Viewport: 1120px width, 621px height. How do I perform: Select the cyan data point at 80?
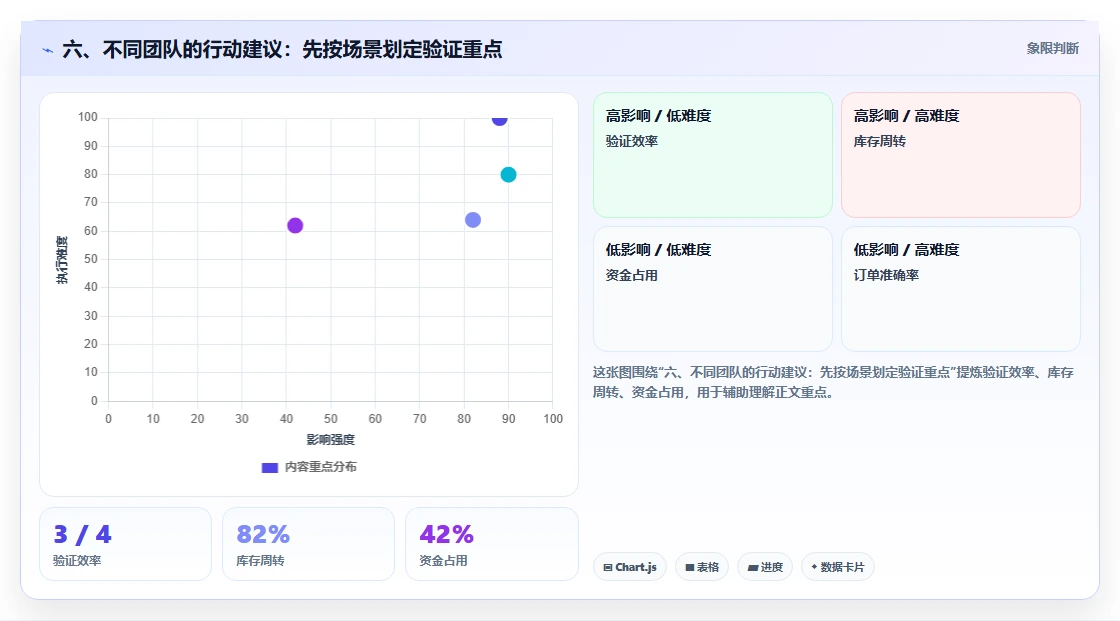(508, 174)
